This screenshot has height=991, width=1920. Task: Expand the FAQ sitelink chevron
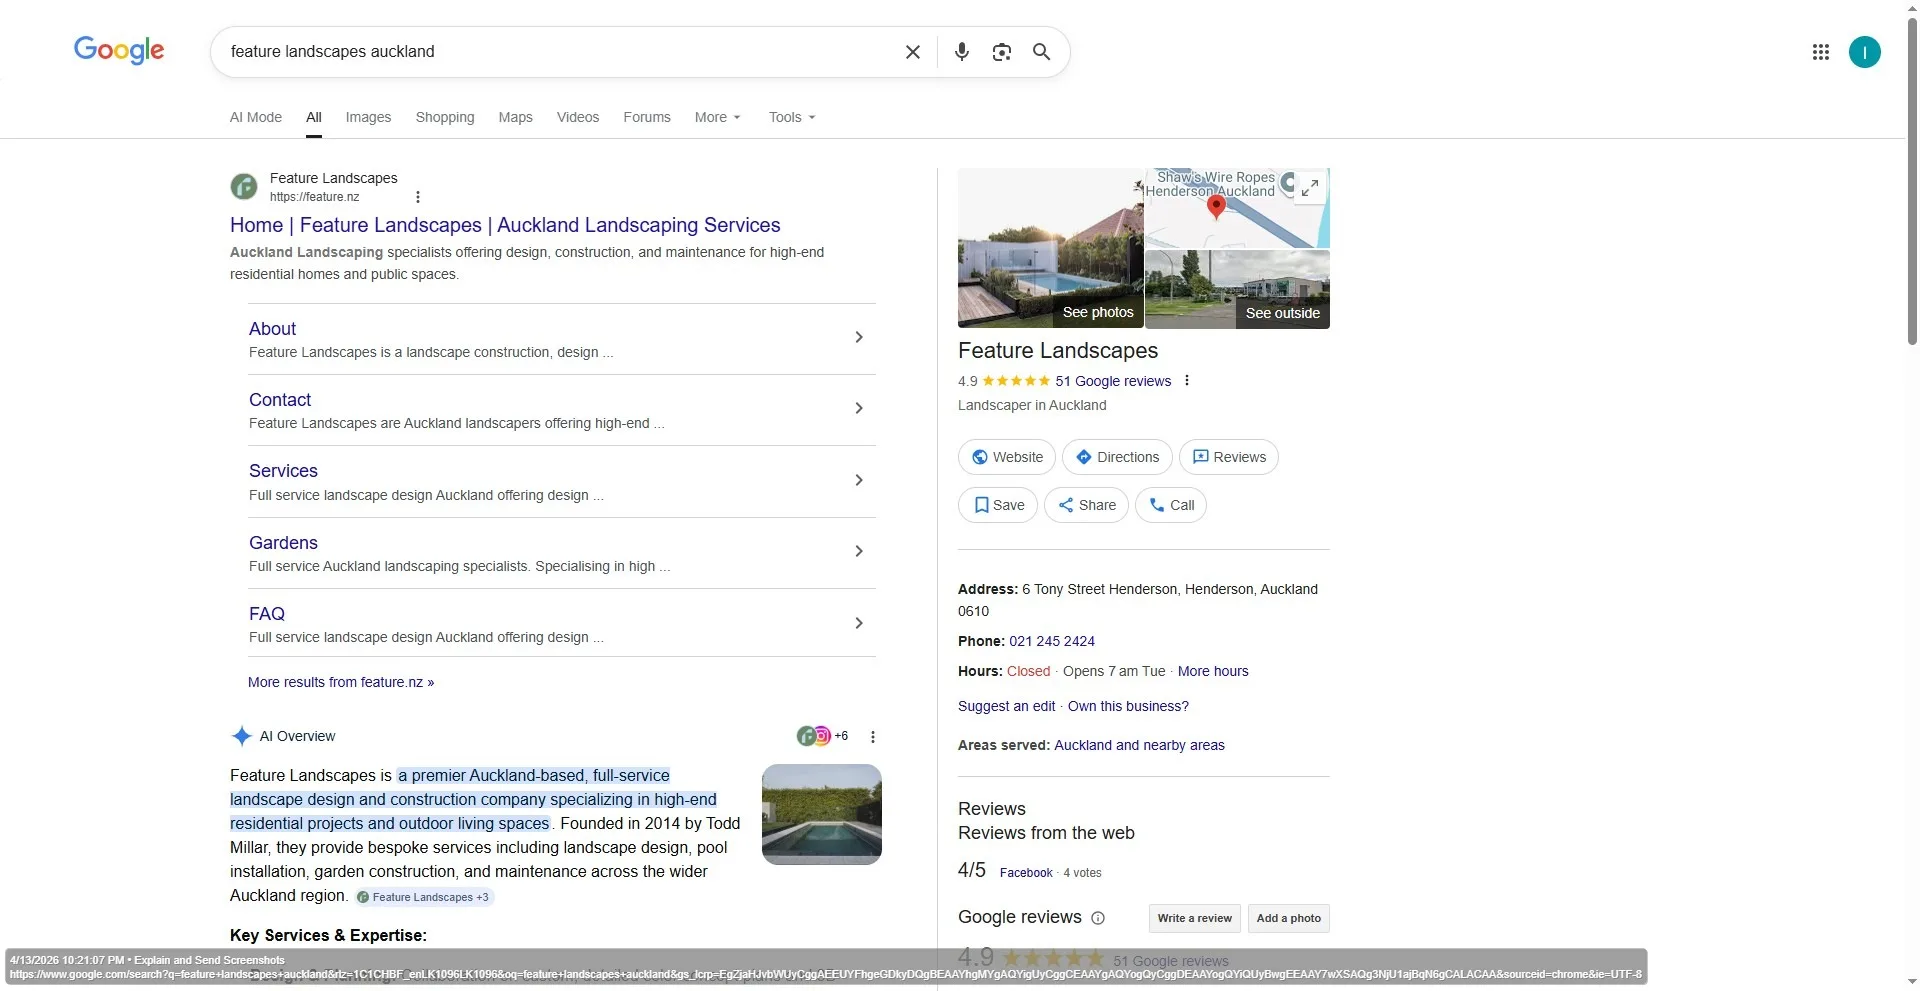[858, 624]
